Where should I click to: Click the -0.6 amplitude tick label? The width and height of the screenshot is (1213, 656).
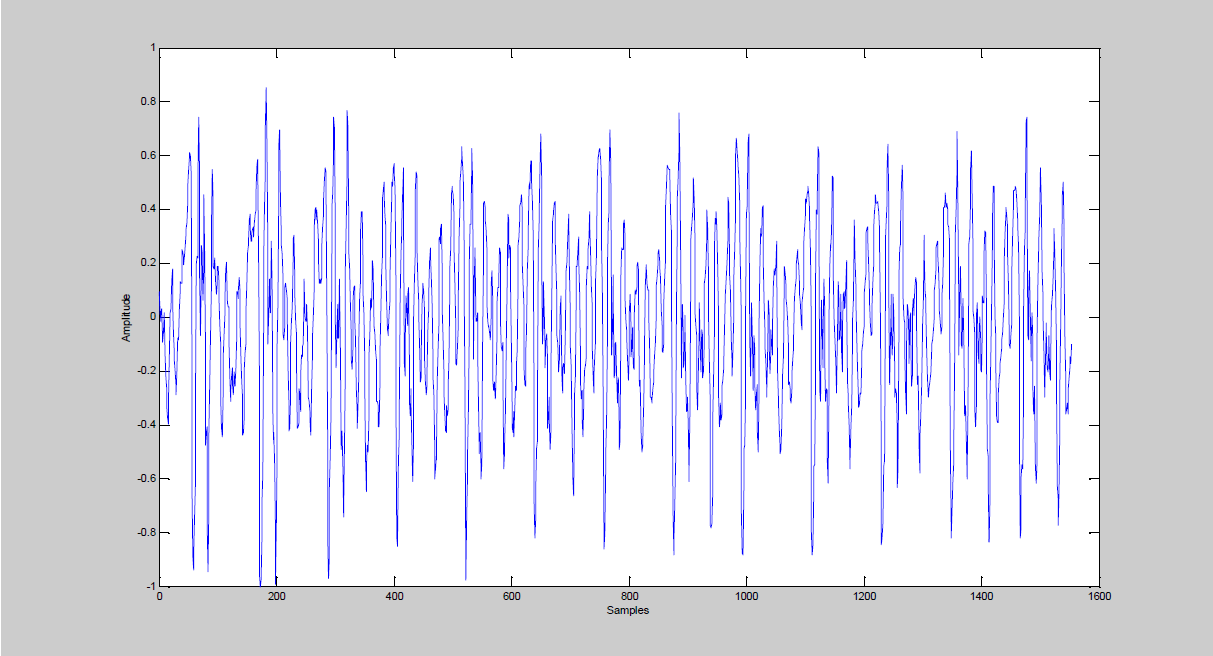click(x=145, y=479)
